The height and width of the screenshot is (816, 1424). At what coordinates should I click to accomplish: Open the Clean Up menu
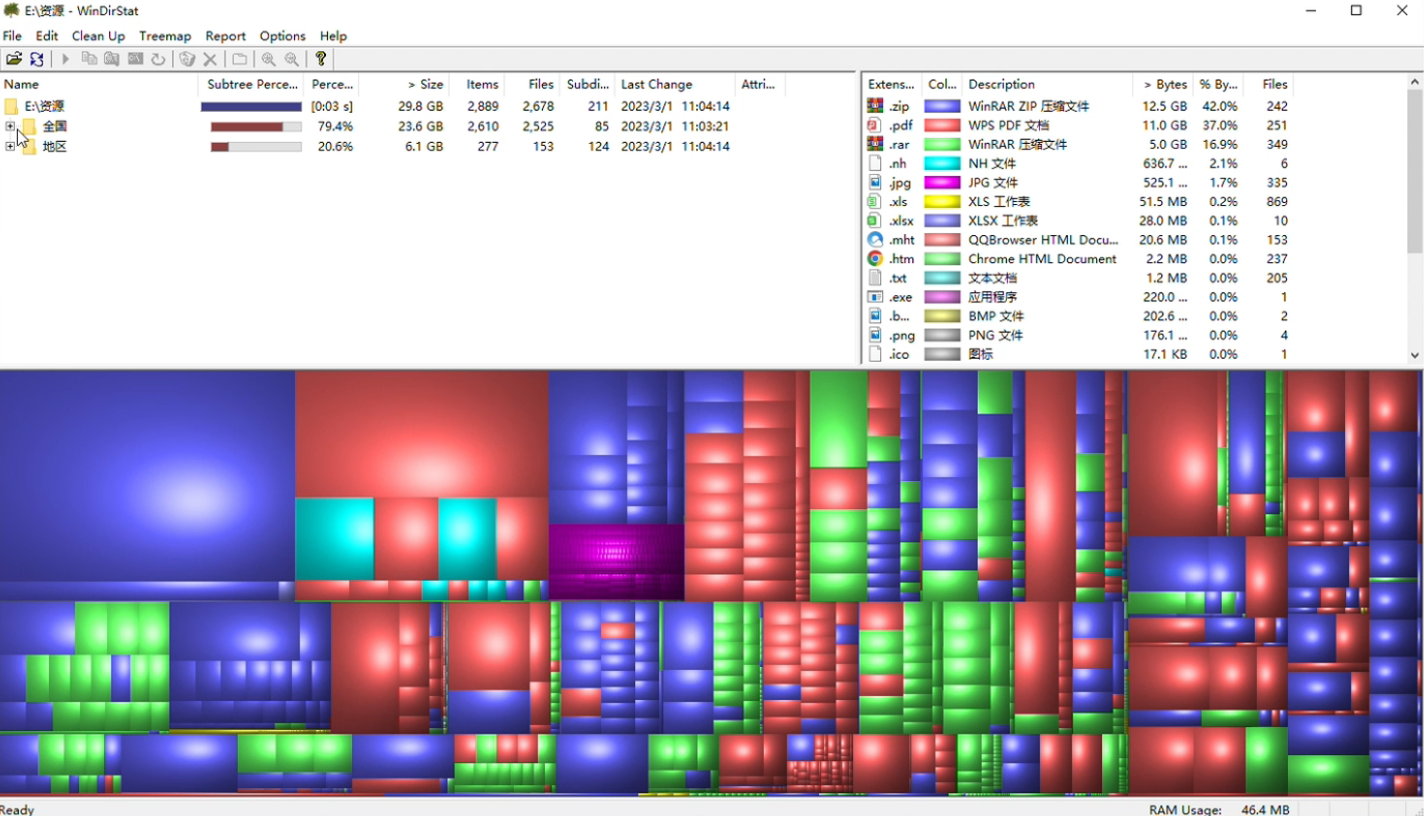pos(98,36)
